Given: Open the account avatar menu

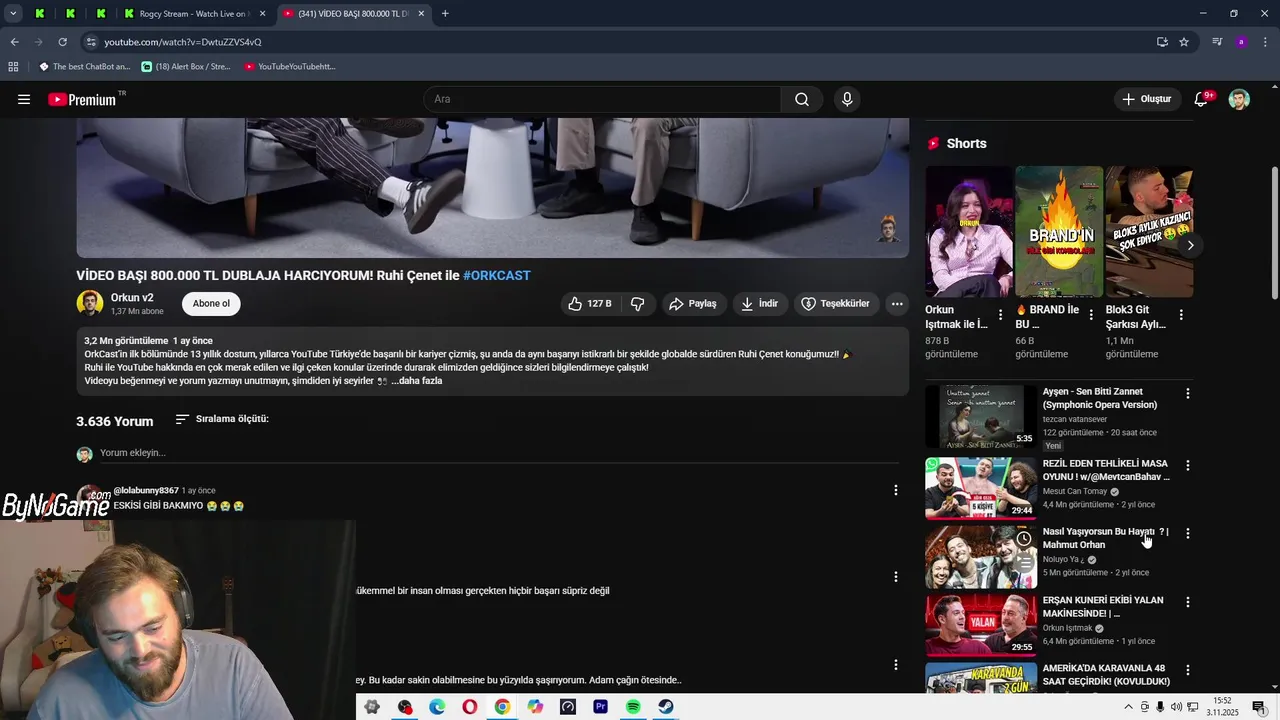Looking at the screenshot, I should pos(1239,99).
